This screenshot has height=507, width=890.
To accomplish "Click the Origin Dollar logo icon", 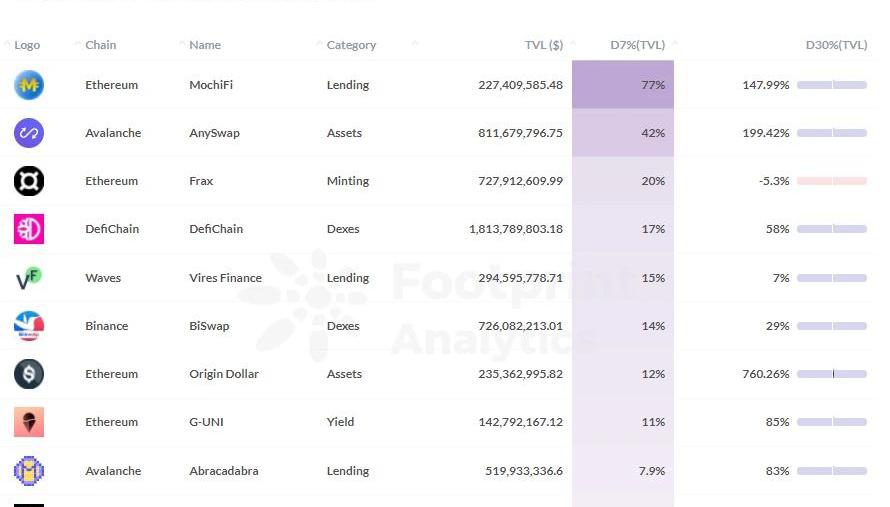I will pos(29,374).
